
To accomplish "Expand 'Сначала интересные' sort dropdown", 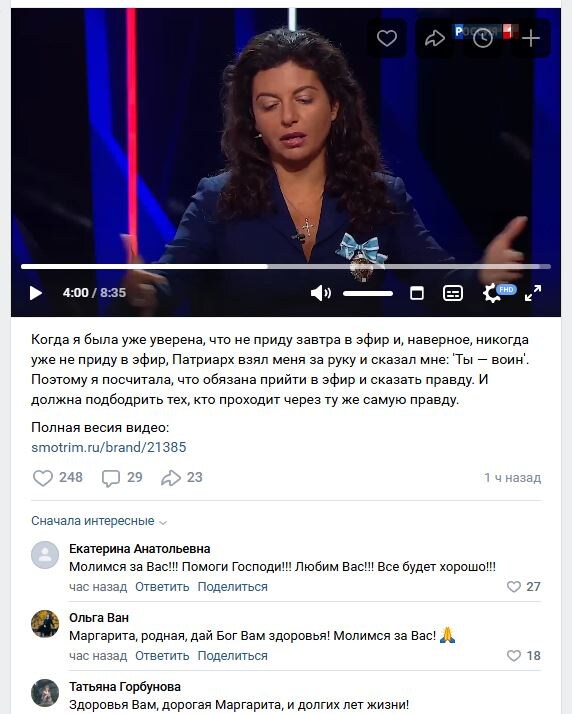I will point(99,521).
